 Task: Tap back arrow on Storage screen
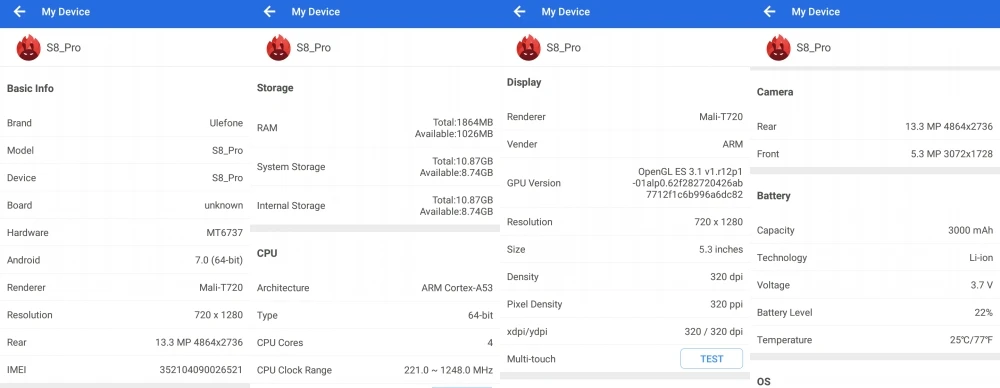coord(269,11)
